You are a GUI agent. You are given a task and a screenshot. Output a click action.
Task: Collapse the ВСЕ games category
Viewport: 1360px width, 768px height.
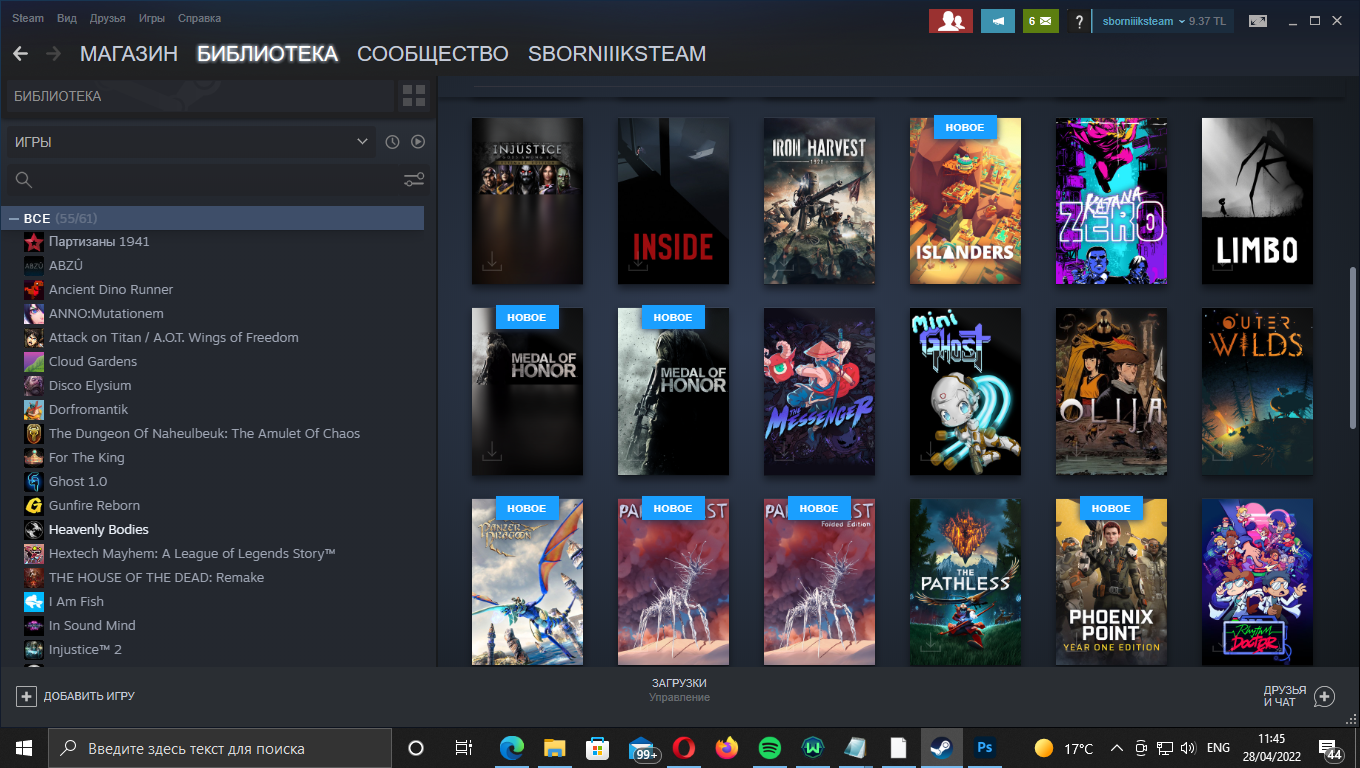(14, 218)
